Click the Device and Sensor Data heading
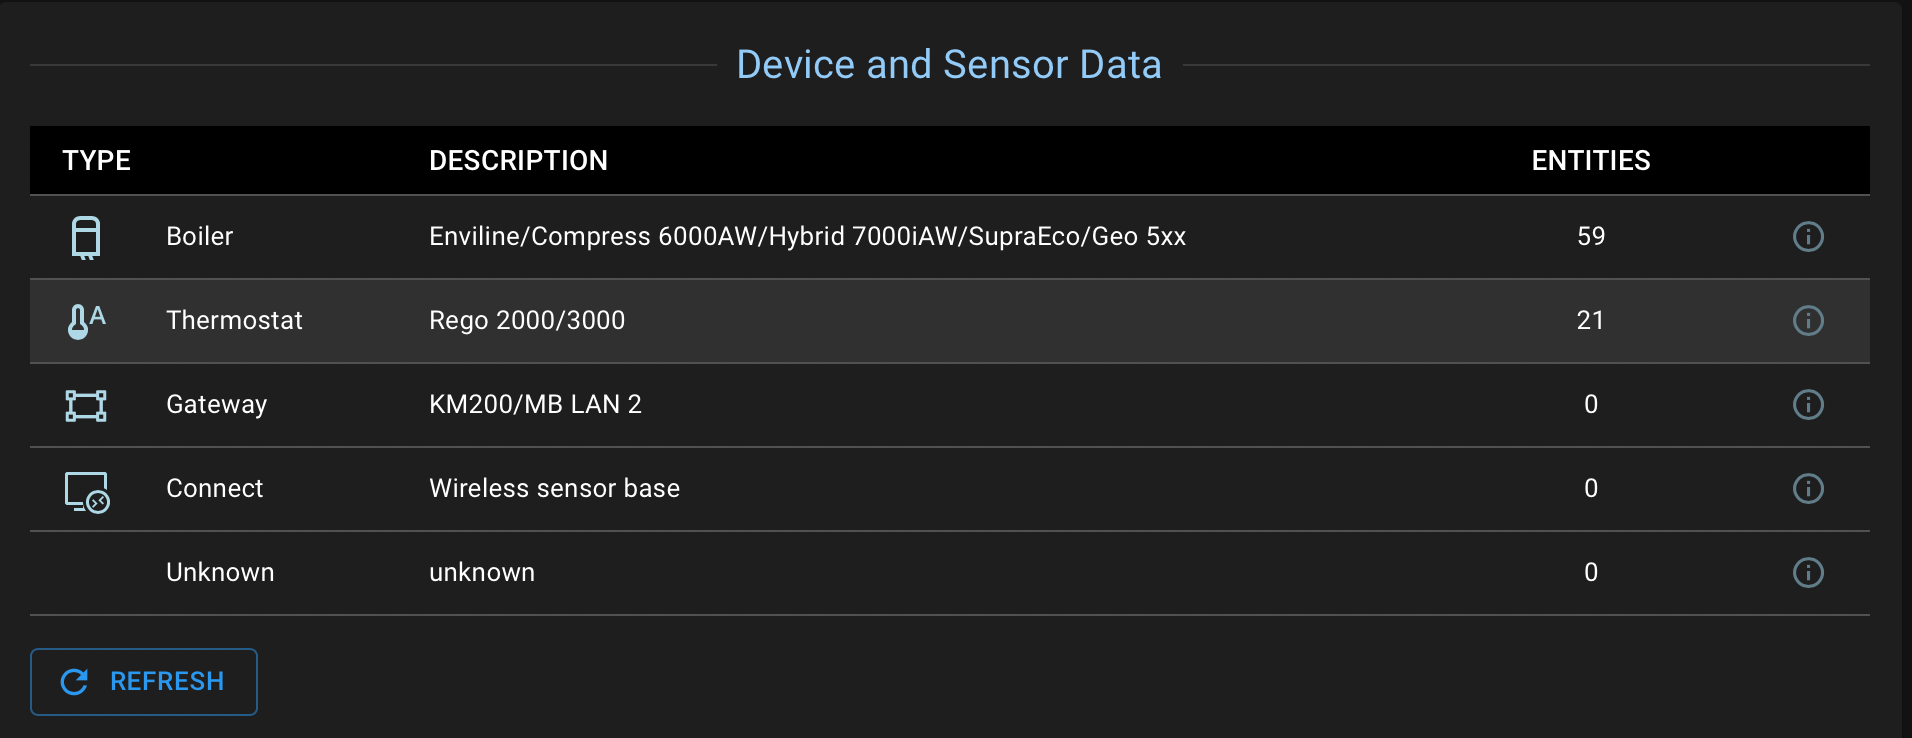The width and height of the screenshot is (1912, 738). (x=950, y=63)
